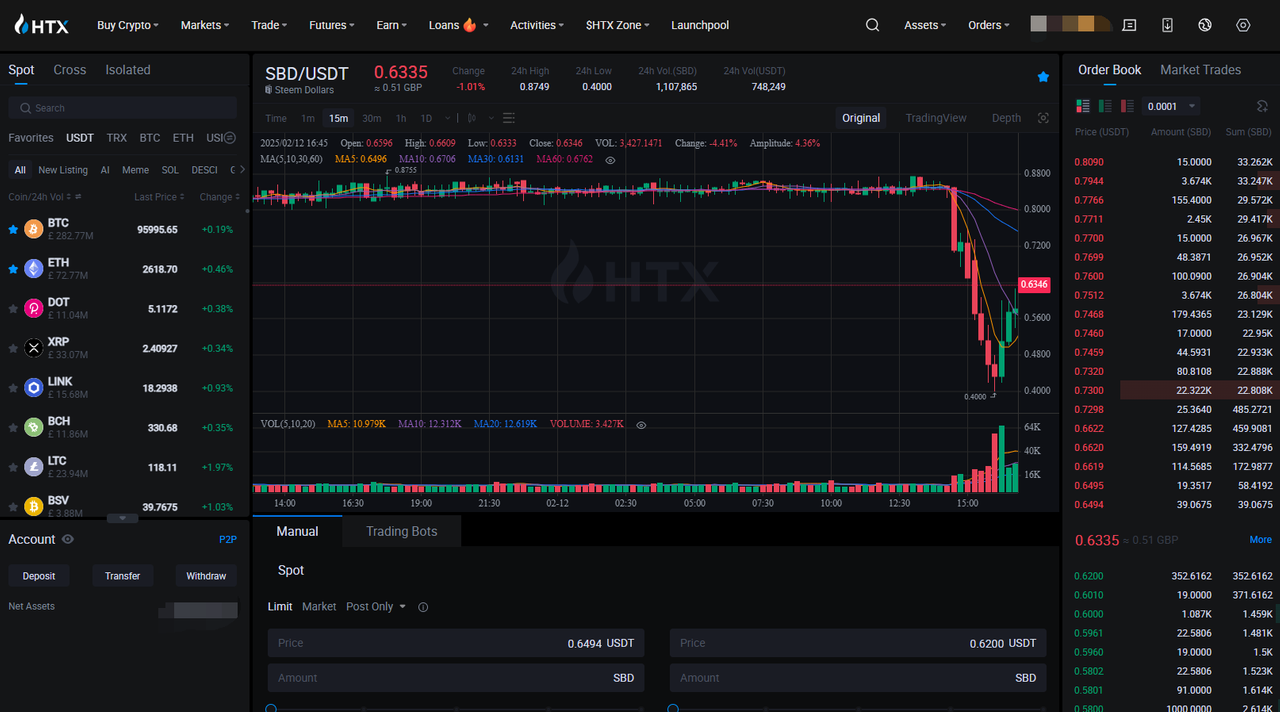The width and height of the screenshot is (1280, 712).
Task: Swap coin/volume display arrows icon
Action: tap(78, 197)
